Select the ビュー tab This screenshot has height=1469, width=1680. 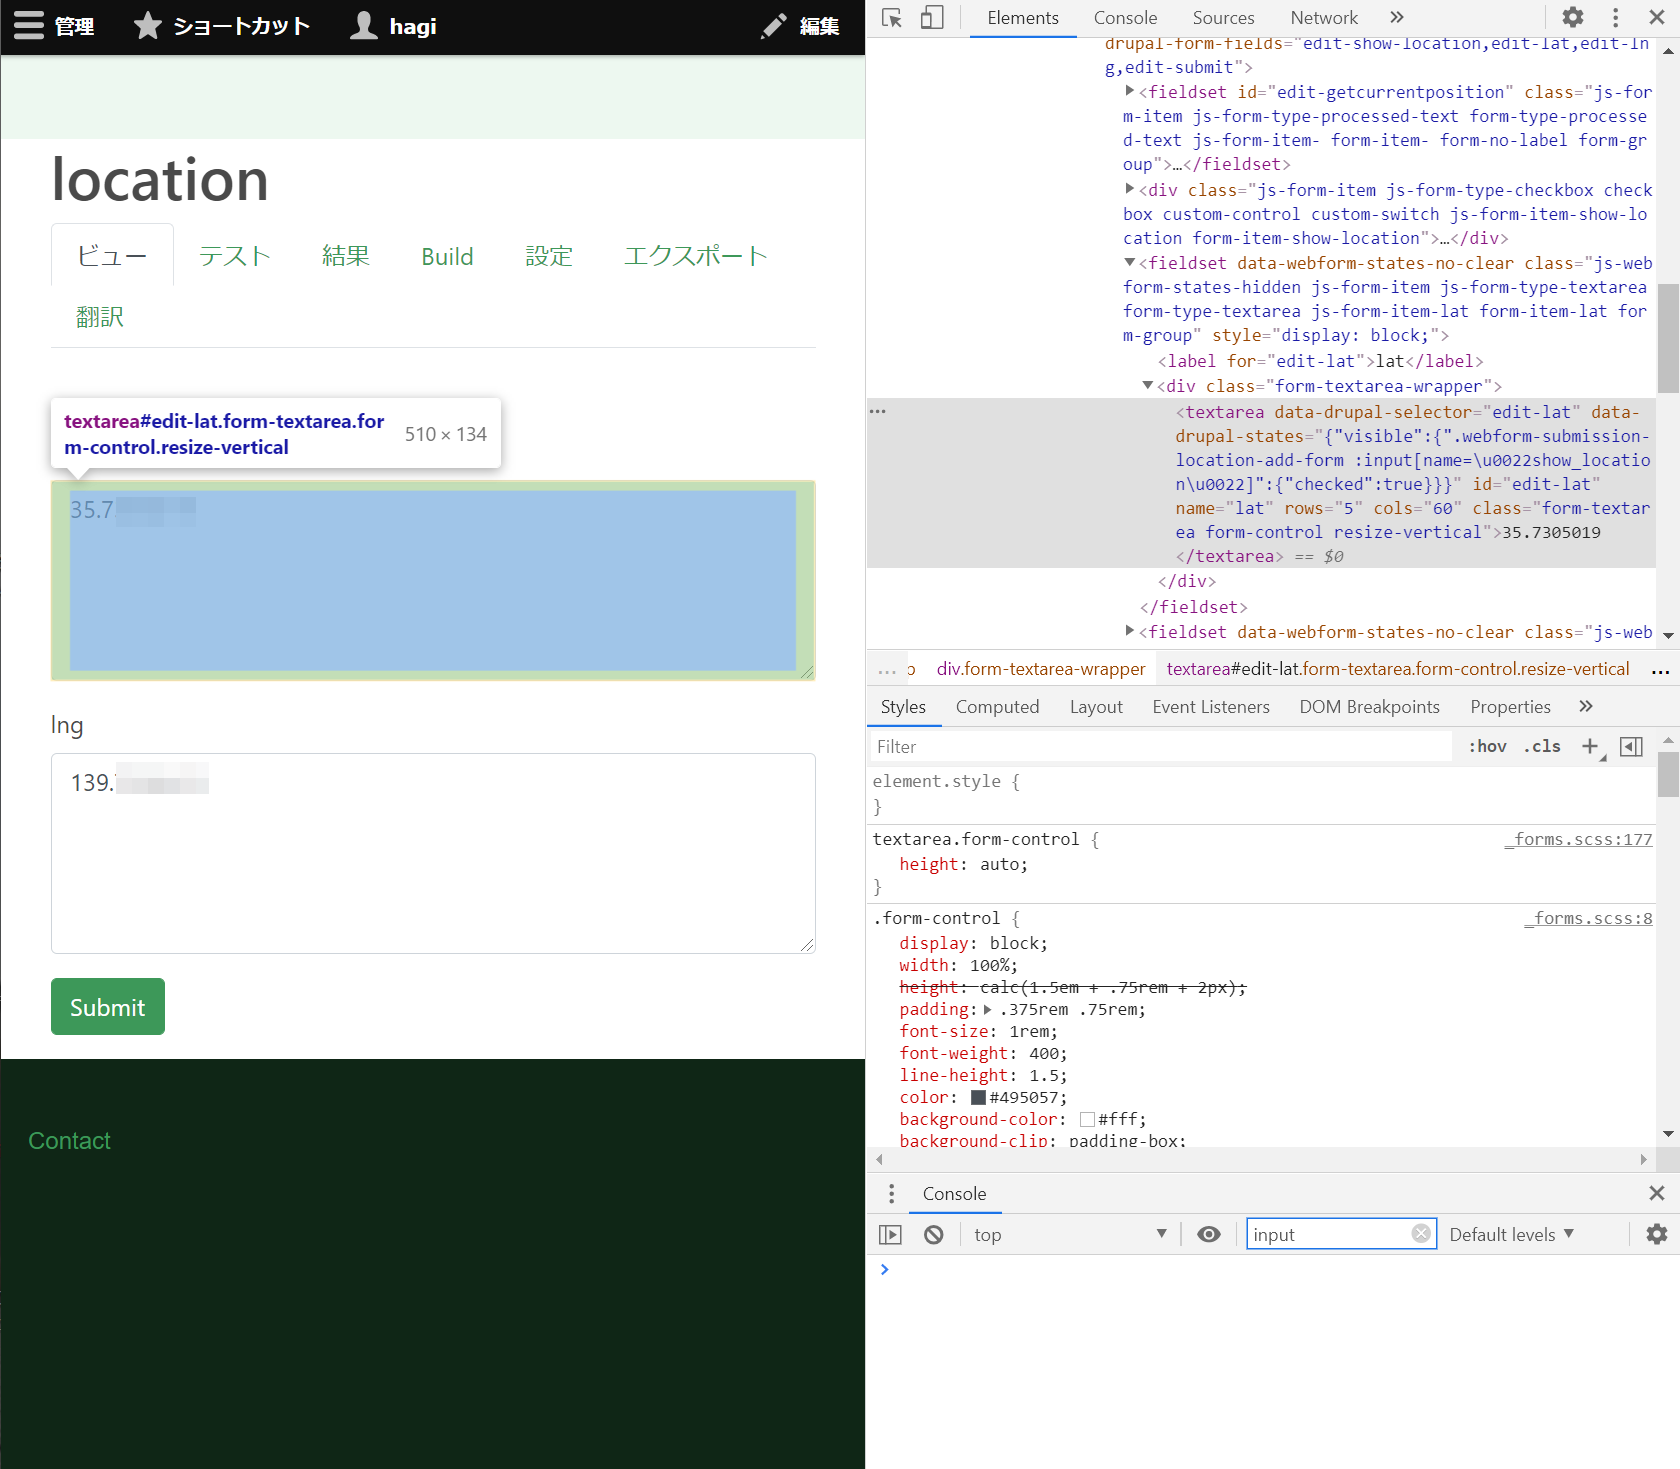[112, 256]
